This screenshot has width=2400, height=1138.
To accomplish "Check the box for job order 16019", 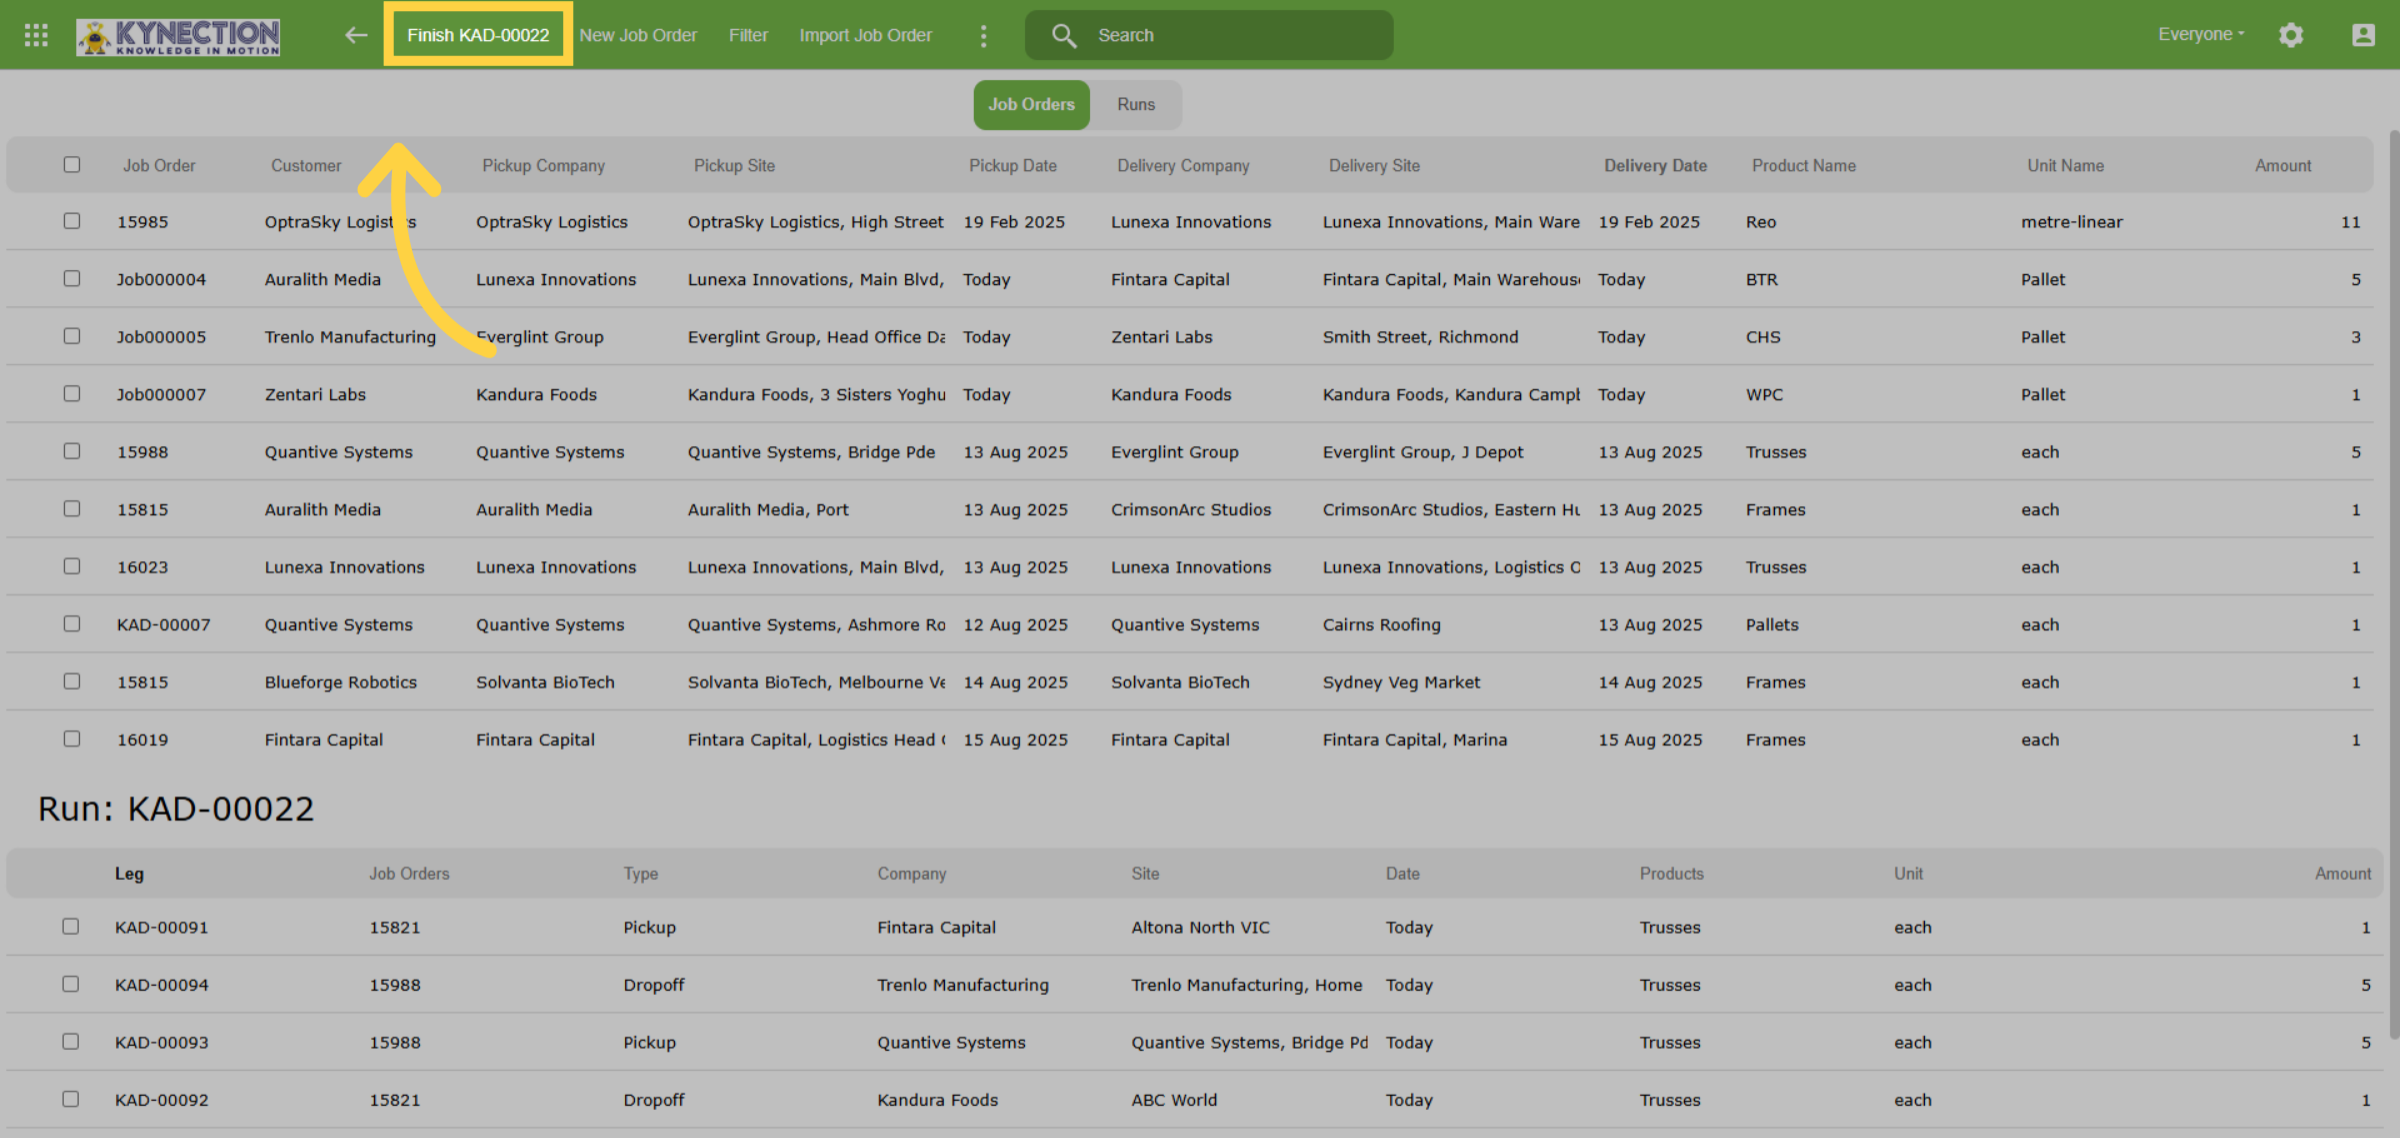I will (72, 738).
